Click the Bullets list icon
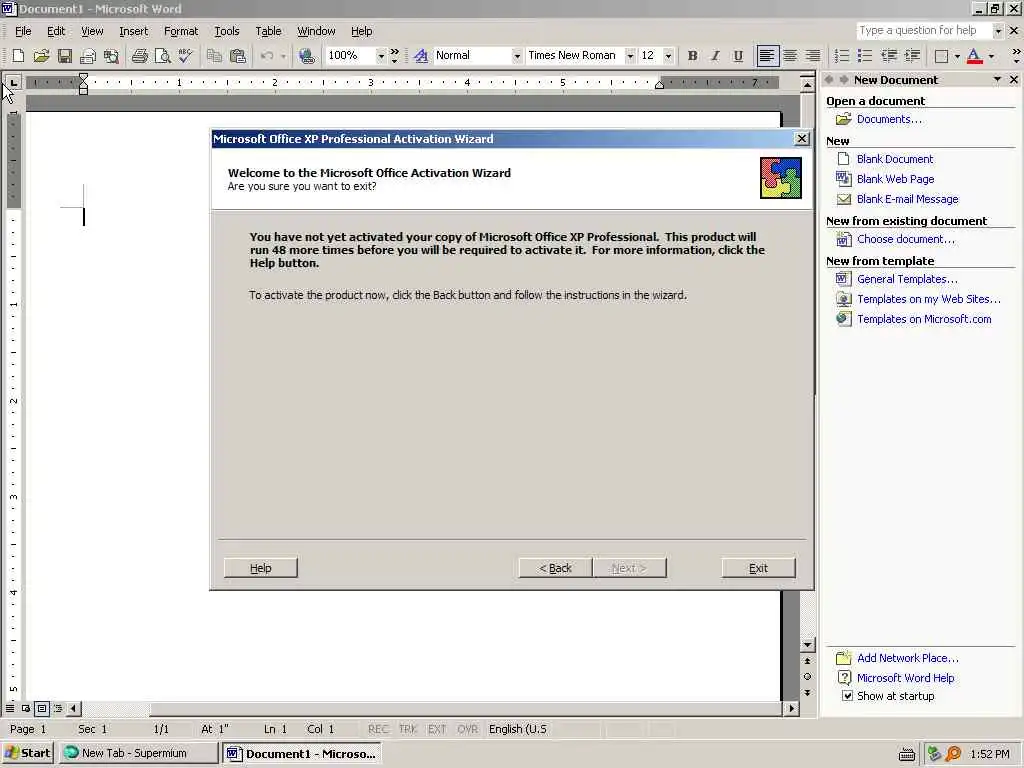 pyautogui.click(x=865, y=56)
